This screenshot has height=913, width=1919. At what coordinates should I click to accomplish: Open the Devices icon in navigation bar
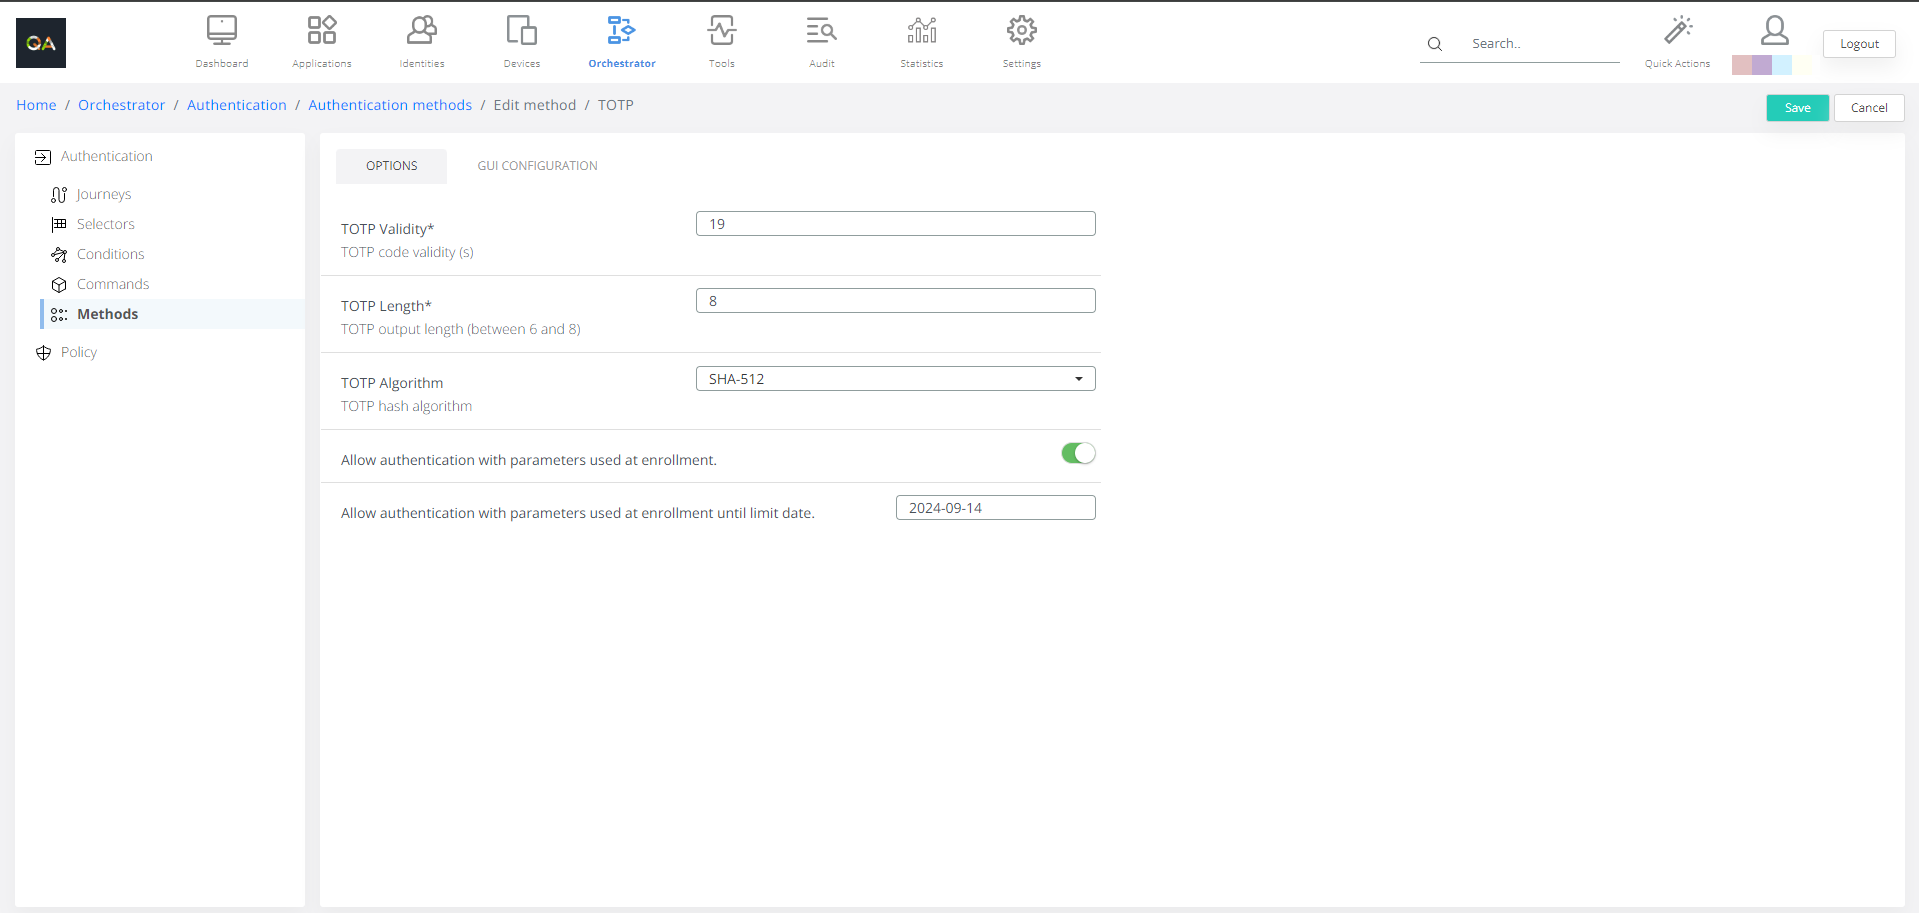[521, 32]
